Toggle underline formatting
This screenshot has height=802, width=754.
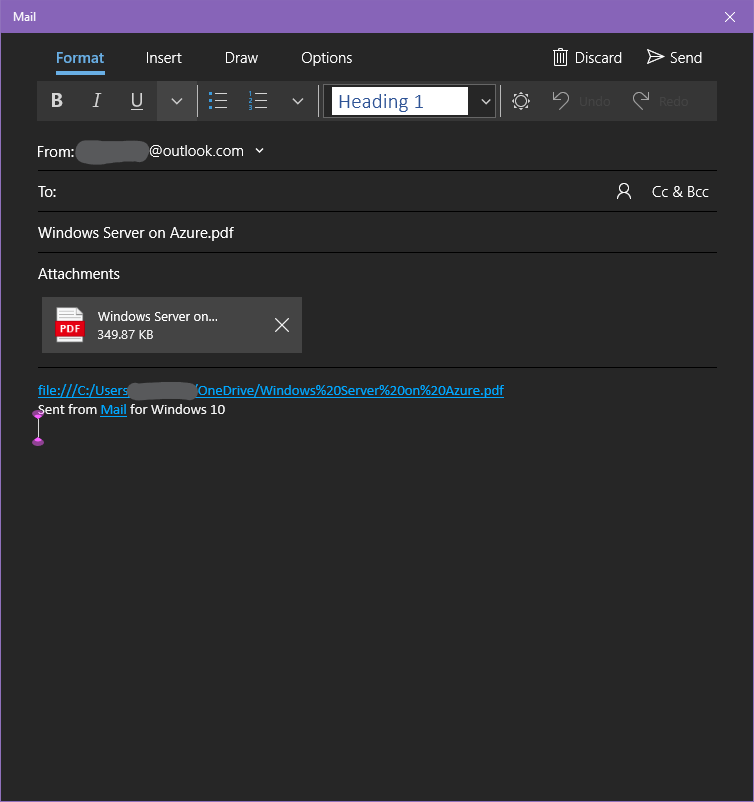tap(137, 101)
